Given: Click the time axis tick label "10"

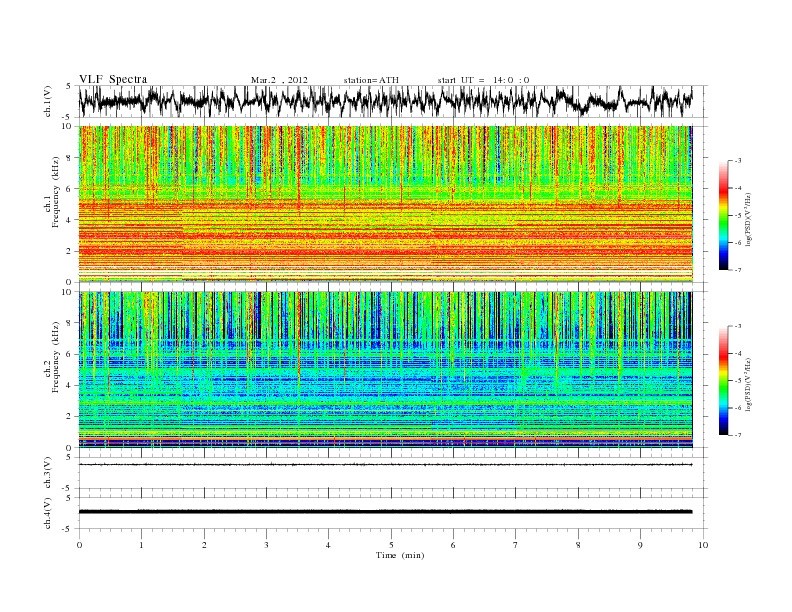Looking at the screenshot, I should [x=703, y=545].
